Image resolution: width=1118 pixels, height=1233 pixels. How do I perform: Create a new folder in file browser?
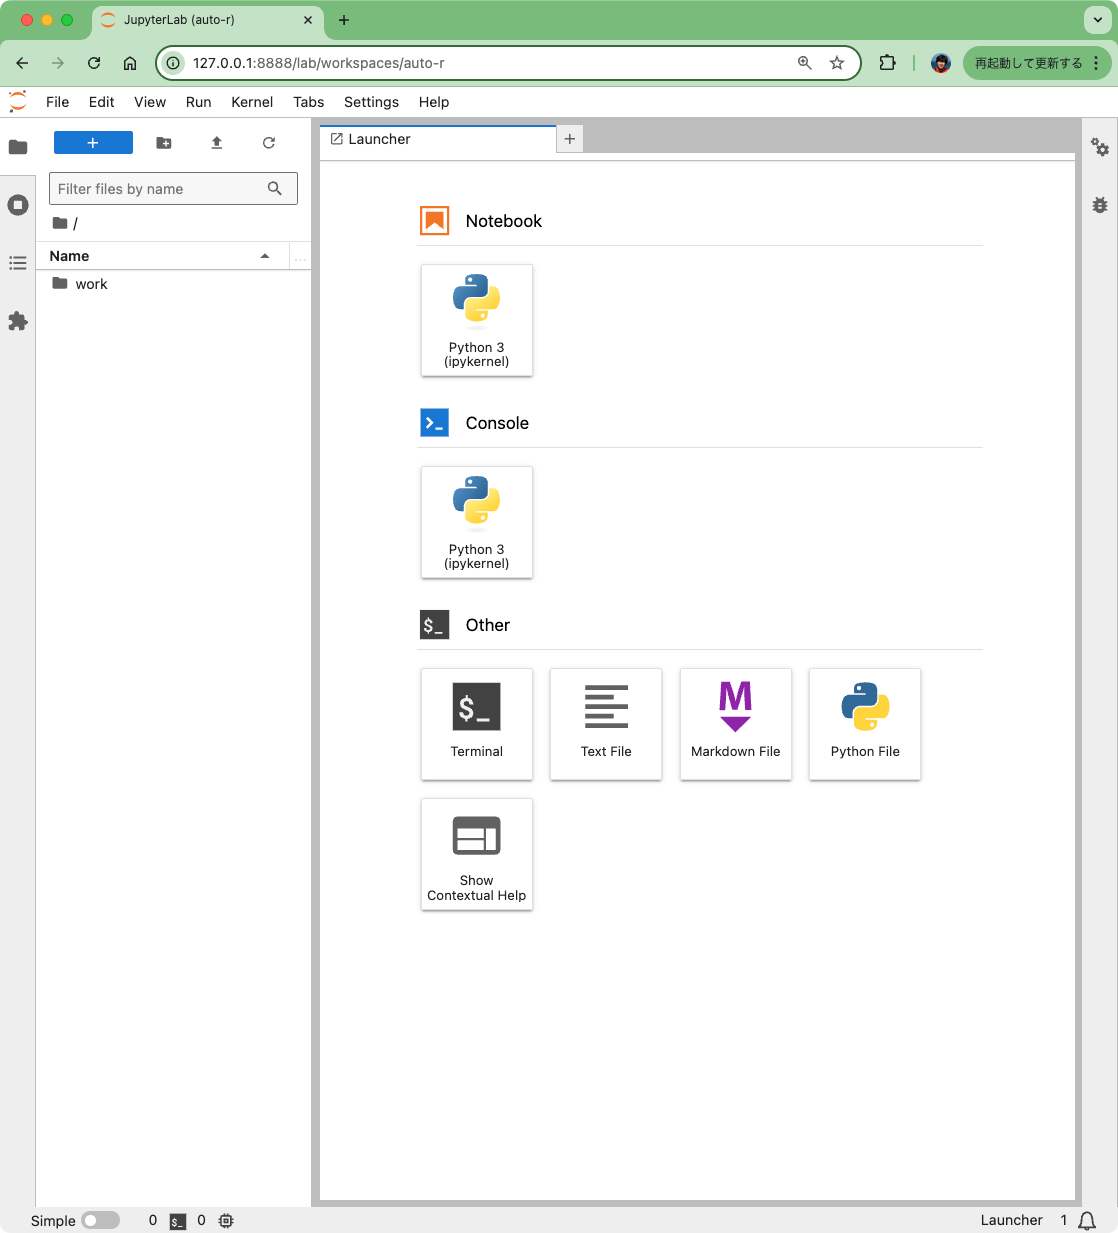click(x=164, y=143)
